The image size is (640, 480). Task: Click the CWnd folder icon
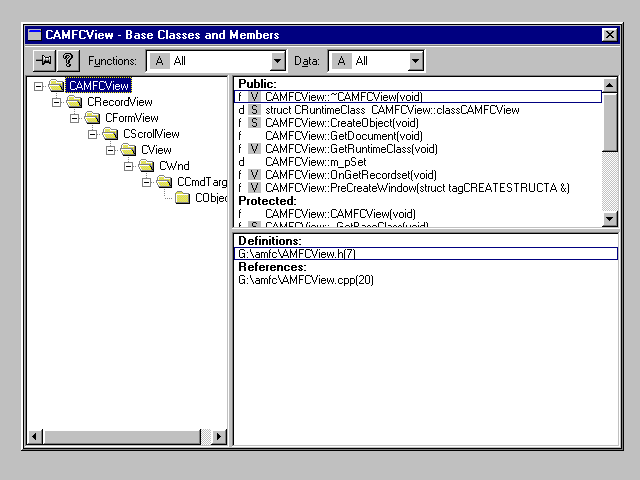pyautogui.click(x=147, y=166)
